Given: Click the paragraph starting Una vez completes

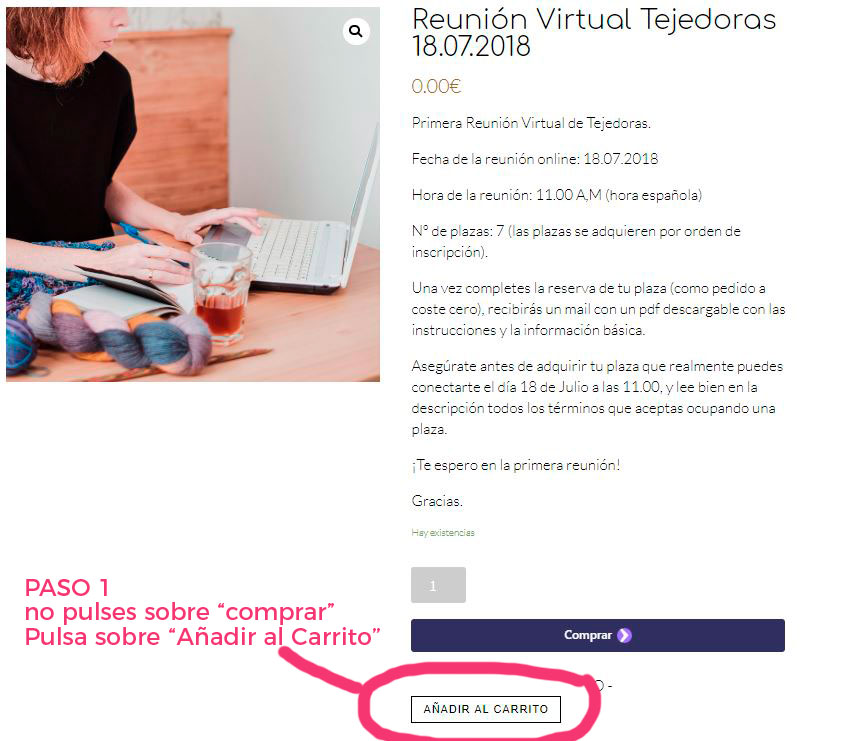Looking at the screenshot, I should pyautogui.click(x=598, y=309).
